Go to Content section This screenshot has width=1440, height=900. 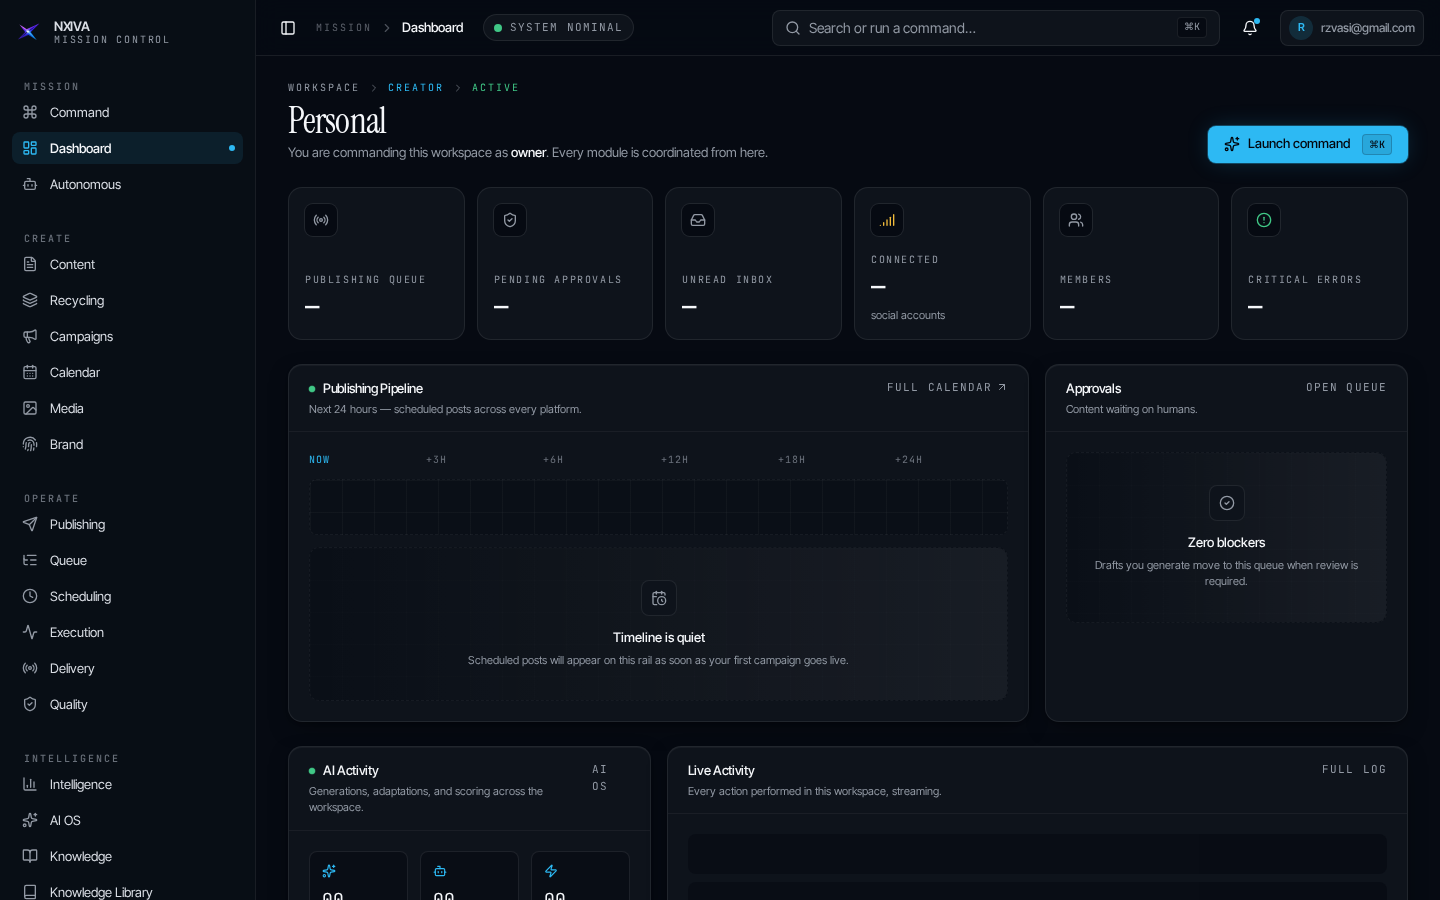[x=127, y=264]
